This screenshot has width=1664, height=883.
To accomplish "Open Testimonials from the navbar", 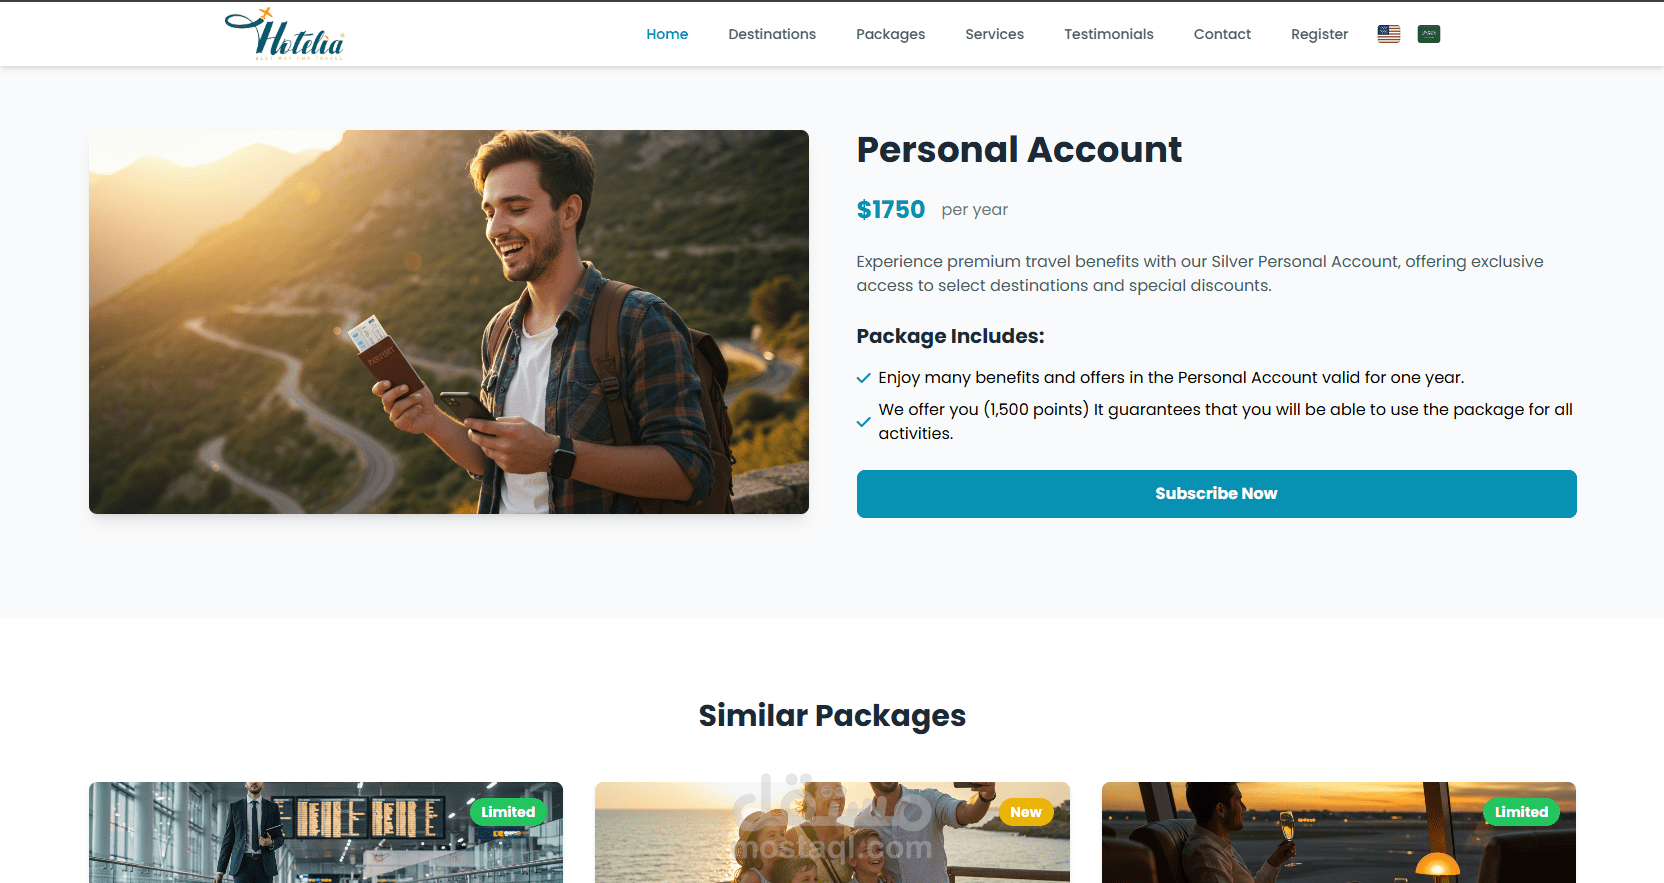I will click(1108, 34).
